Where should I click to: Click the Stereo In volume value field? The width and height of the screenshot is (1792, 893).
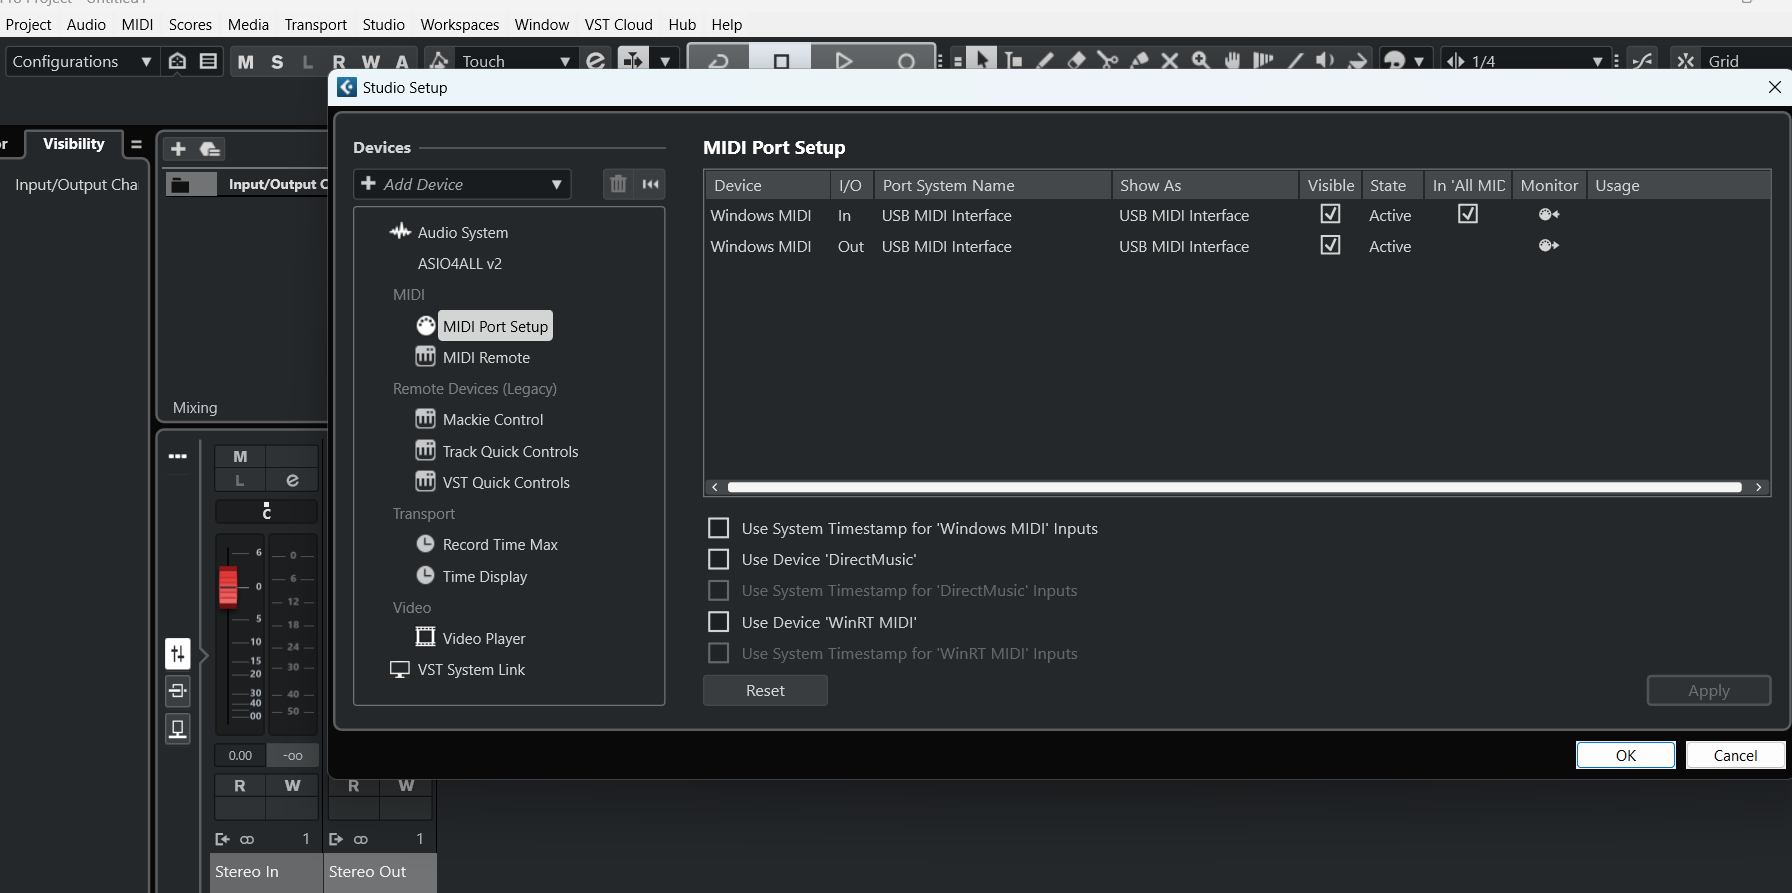(x=240, y=755)
